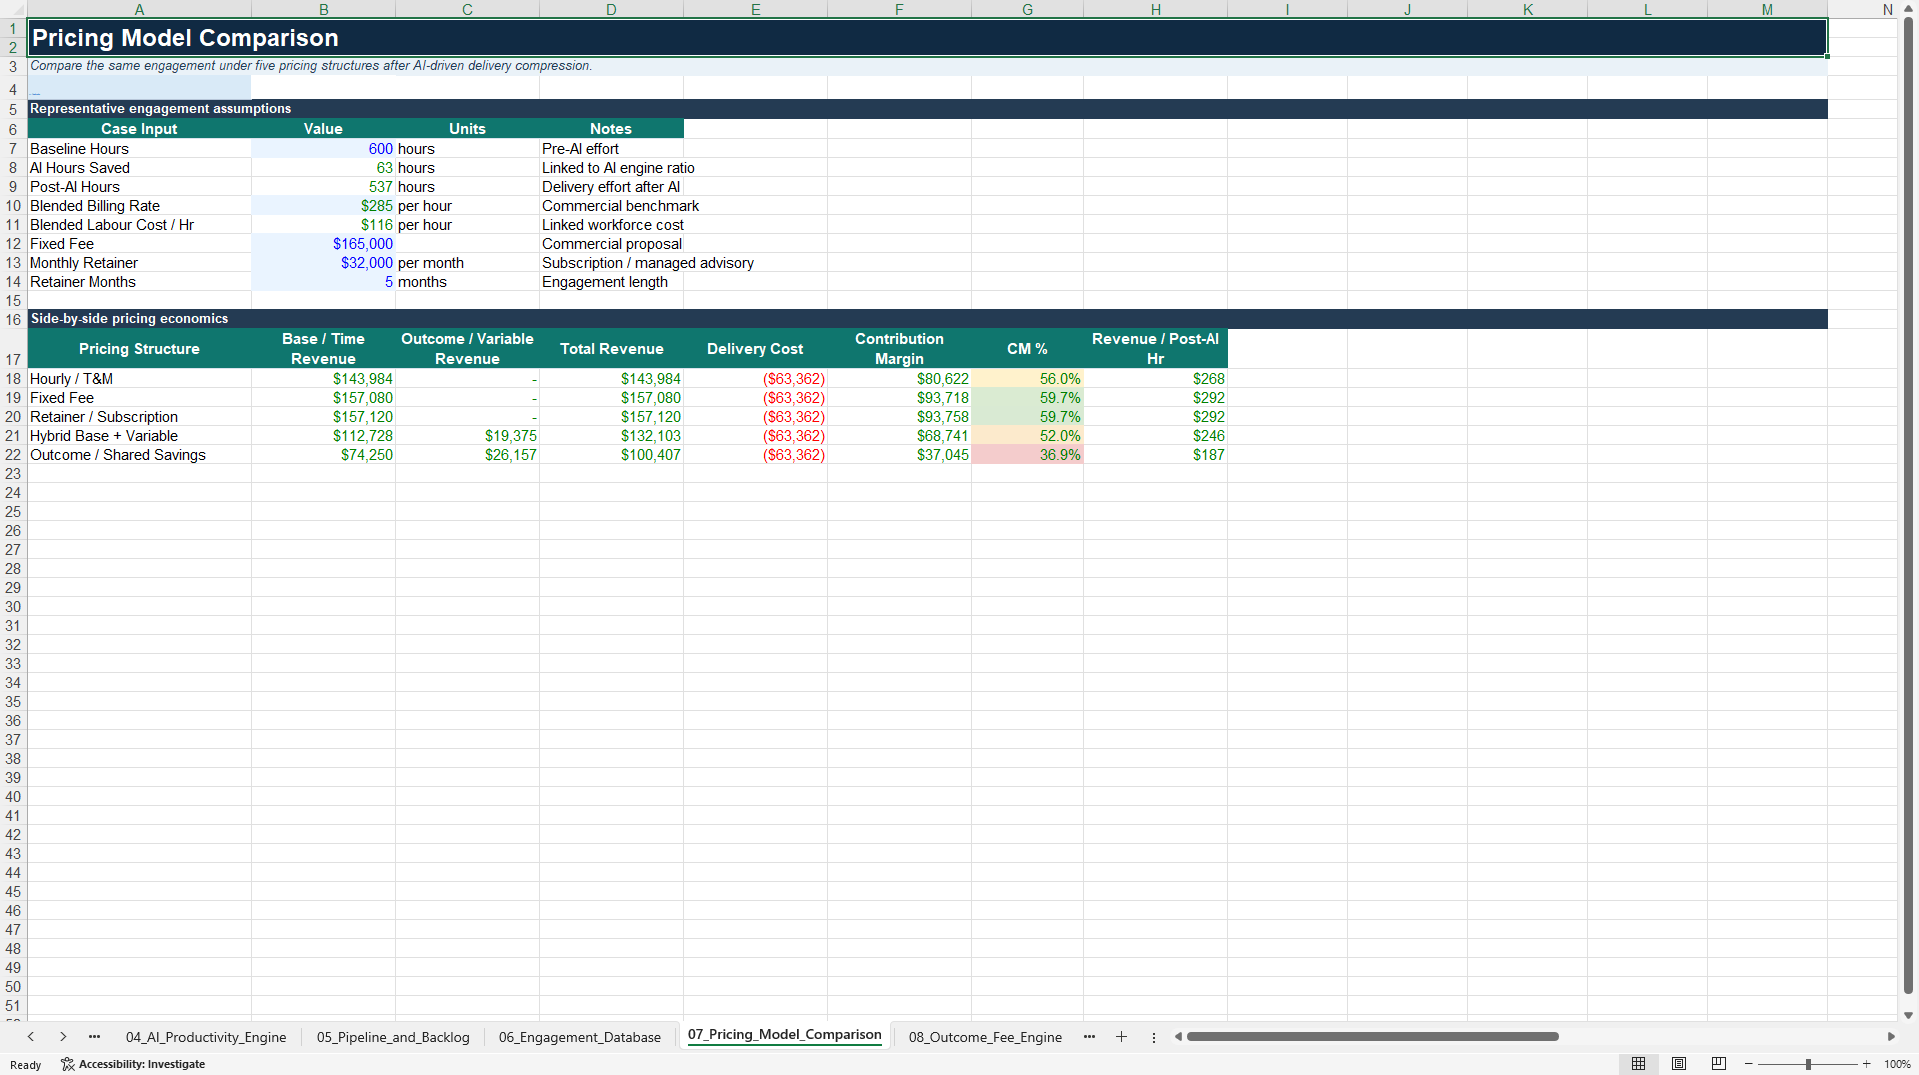Select column B header

(323, 9)
